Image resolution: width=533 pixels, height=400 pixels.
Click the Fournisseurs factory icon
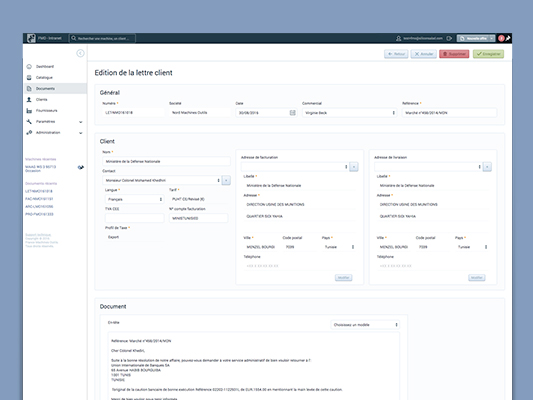tap(29, 110)
